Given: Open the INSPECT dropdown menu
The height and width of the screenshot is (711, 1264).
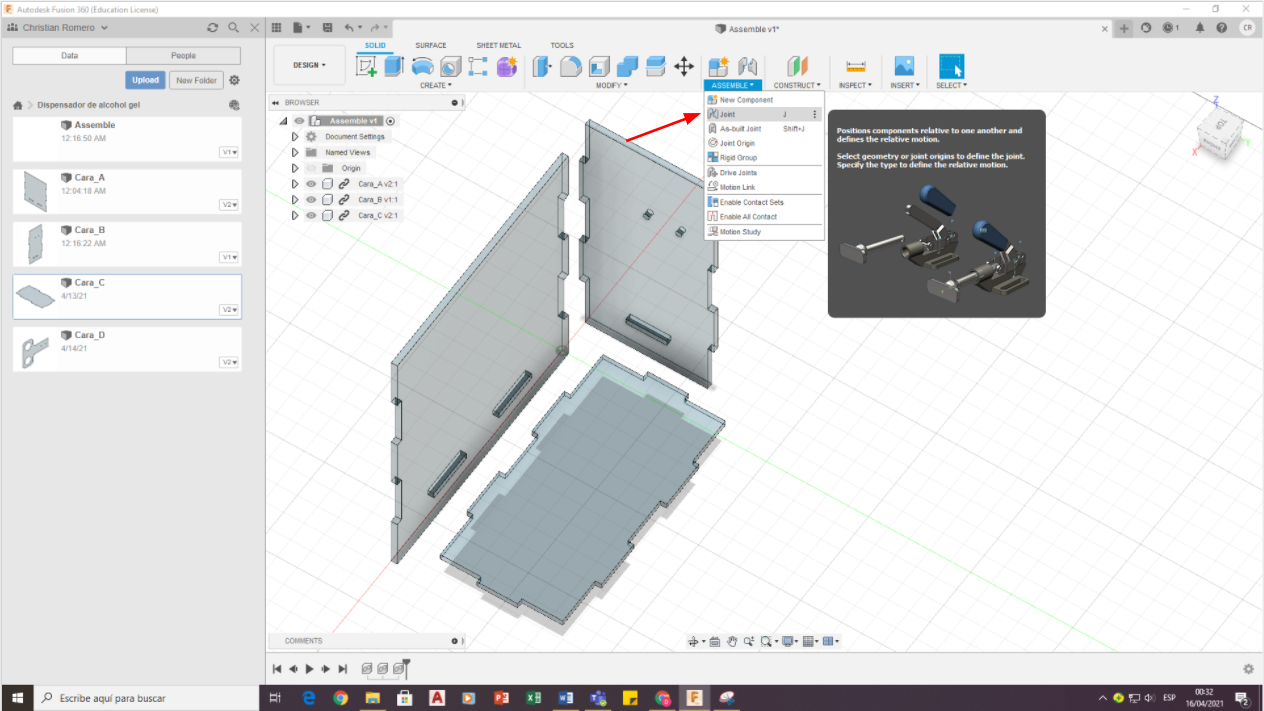Looking at the screenshot, I should pyautogui.click(x=855, y=85).
